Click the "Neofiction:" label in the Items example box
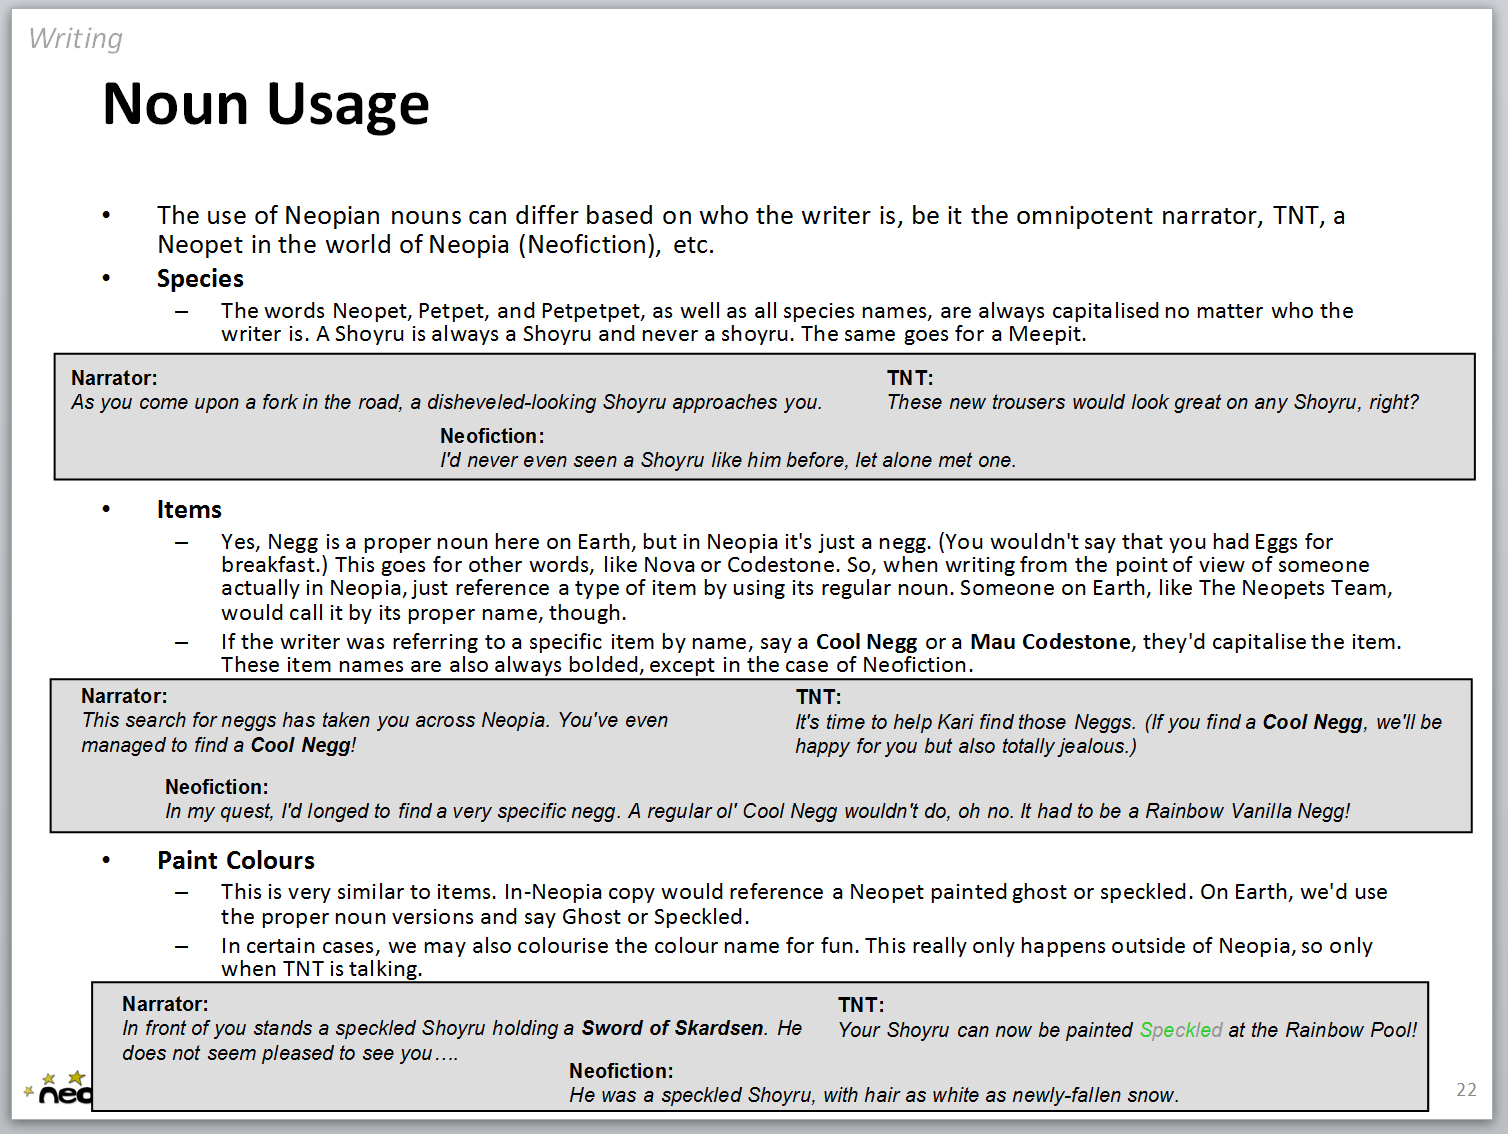This screenshot has width=1508, height=1134. [216, 787]
